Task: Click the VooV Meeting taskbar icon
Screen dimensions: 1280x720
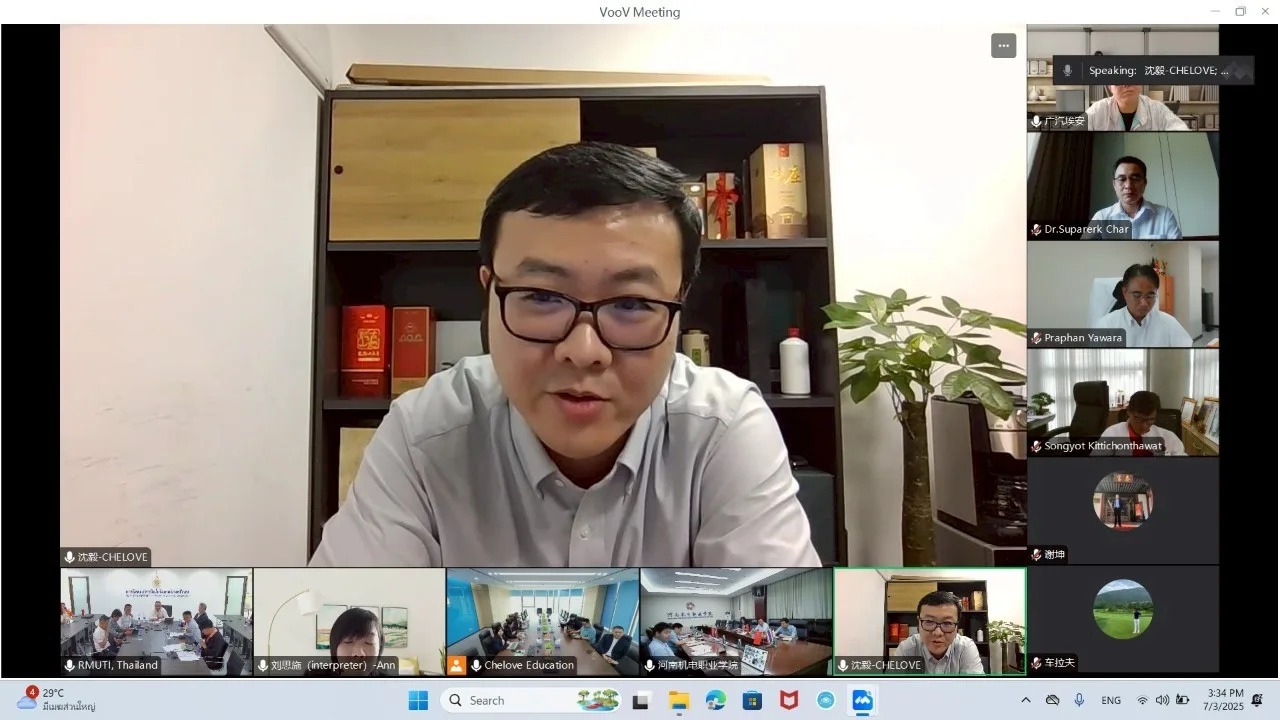Action: [x=862, y=700]
